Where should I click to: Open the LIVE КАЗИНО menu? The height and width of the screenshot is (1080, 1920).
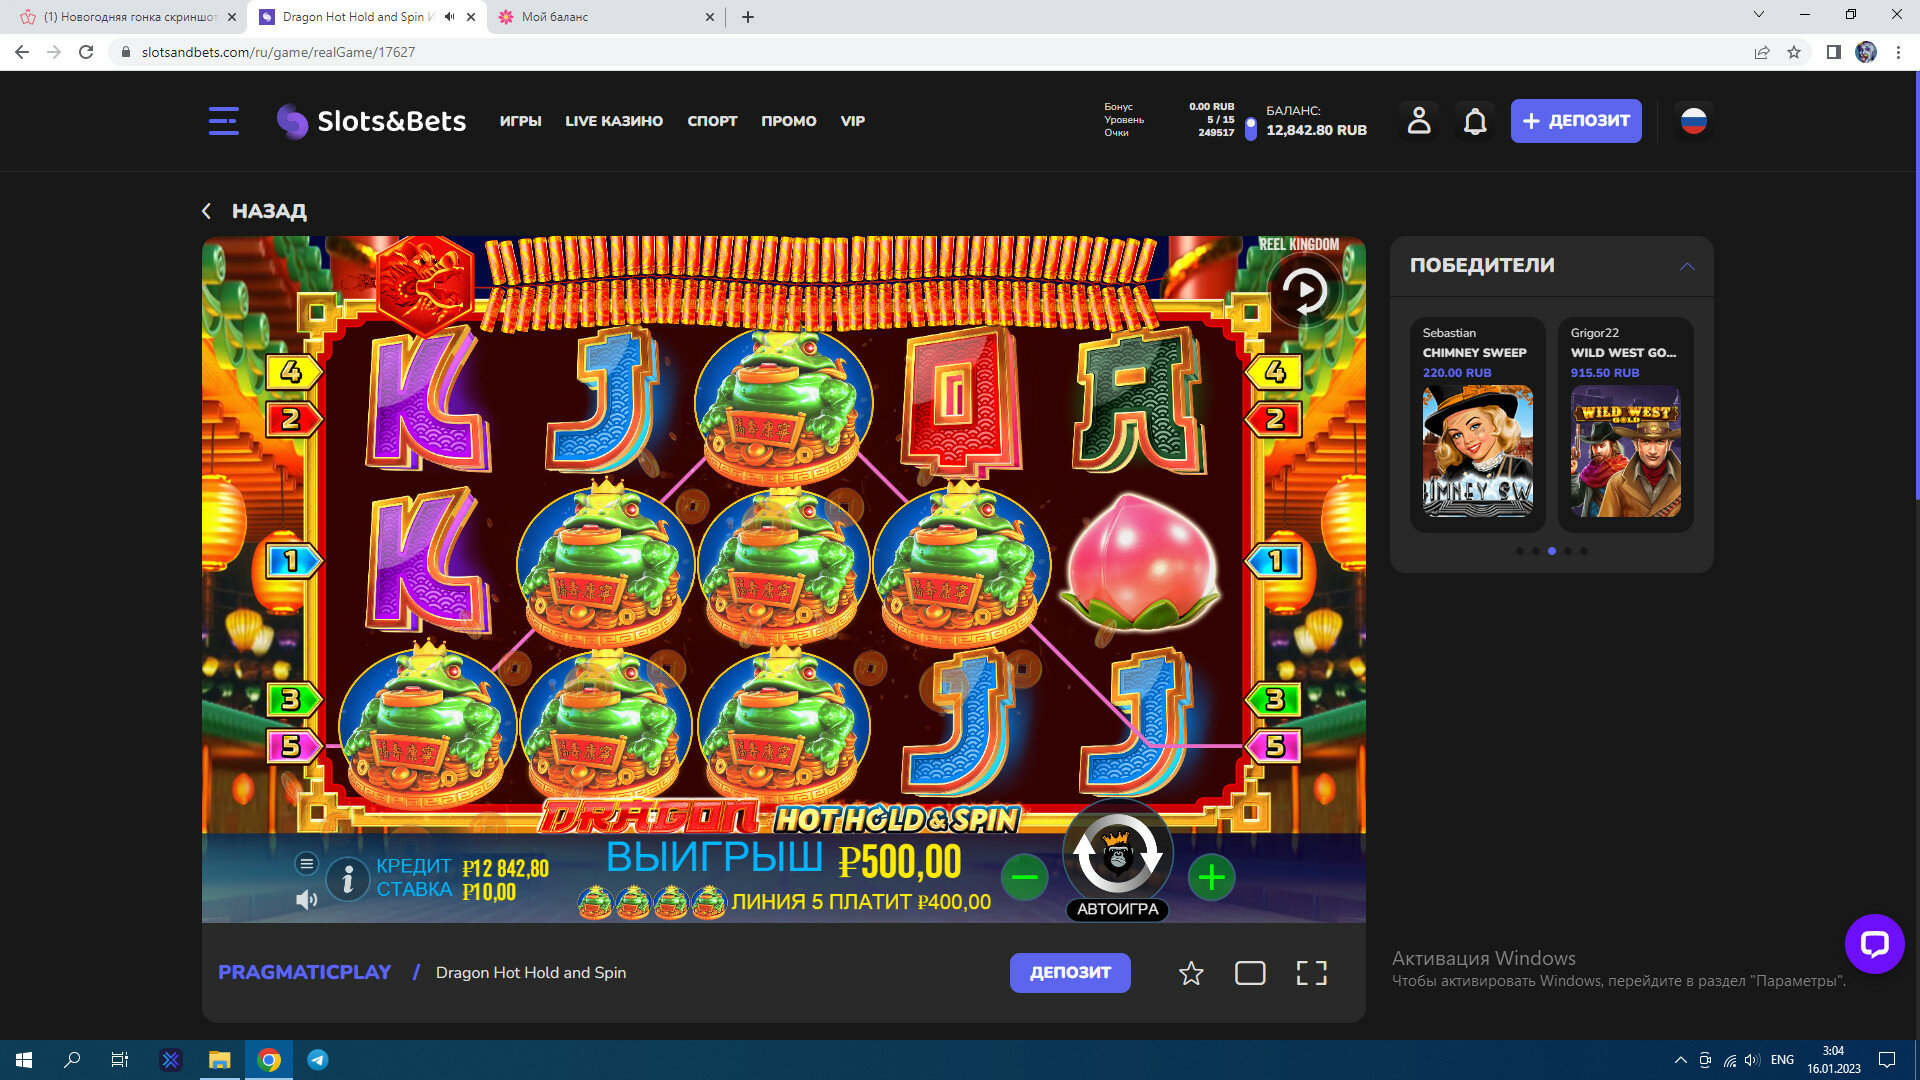pos(613,121)
